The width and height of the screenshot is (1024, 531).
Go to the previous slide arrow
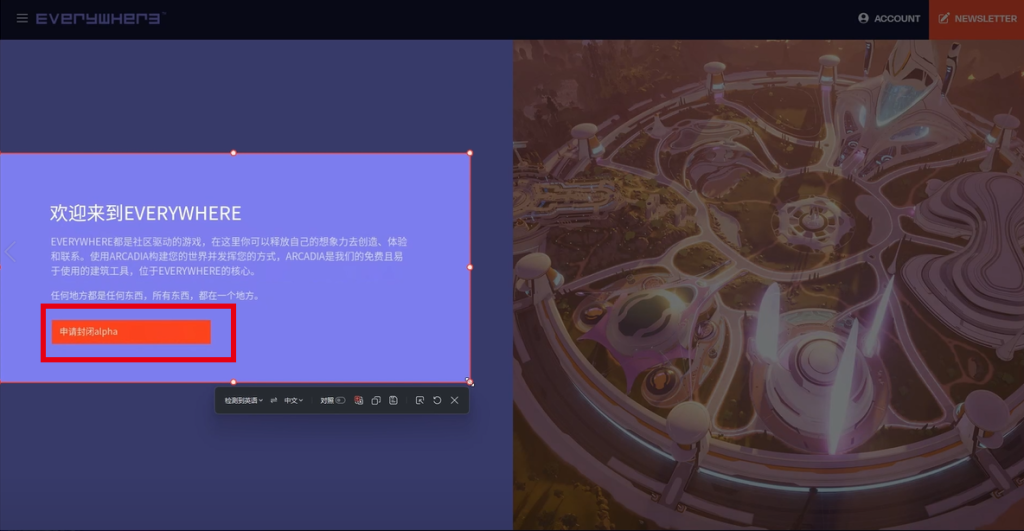point(9,251)
